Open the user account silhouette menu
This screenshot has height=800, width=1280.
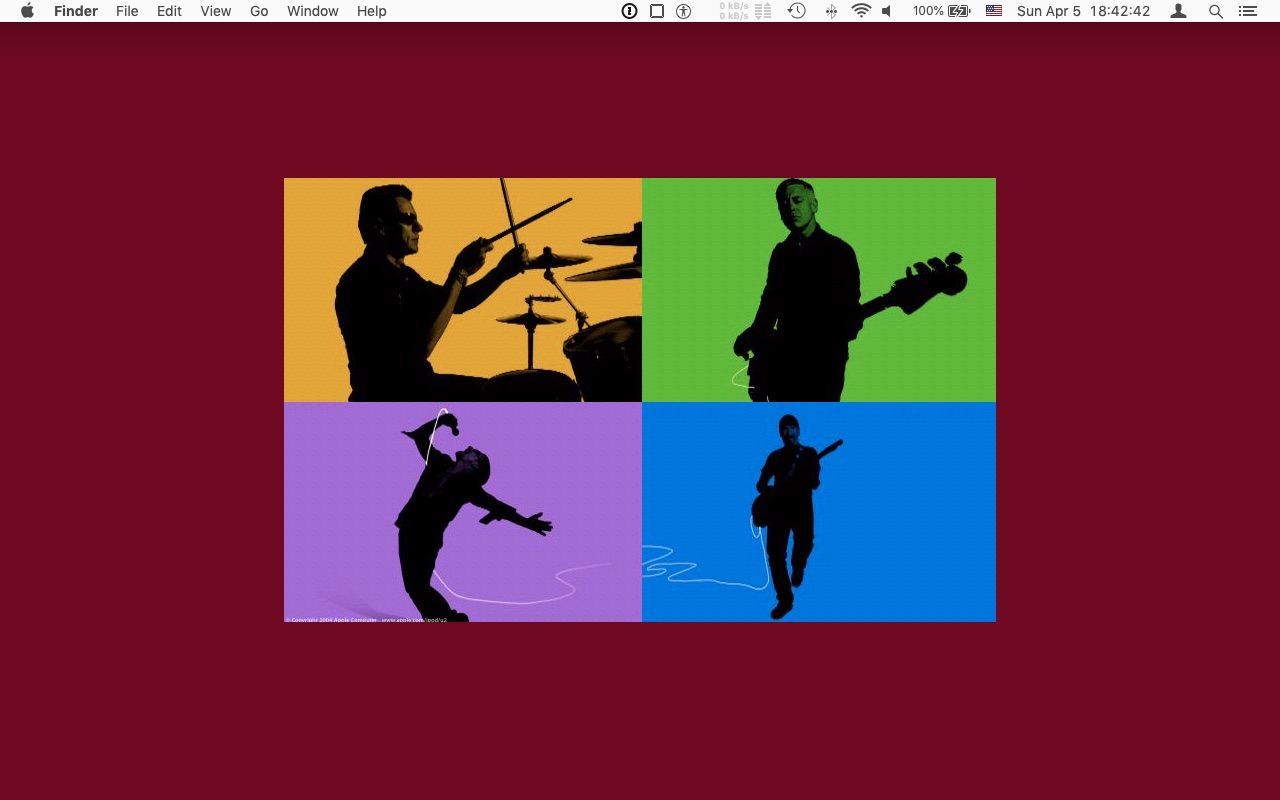coord(1179,11)
